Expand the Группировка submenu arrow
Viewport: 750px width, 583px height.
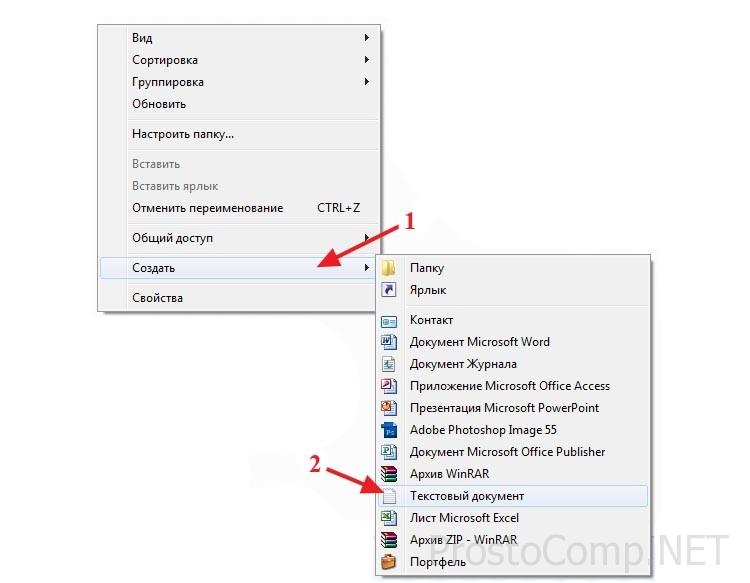(366, 82)
